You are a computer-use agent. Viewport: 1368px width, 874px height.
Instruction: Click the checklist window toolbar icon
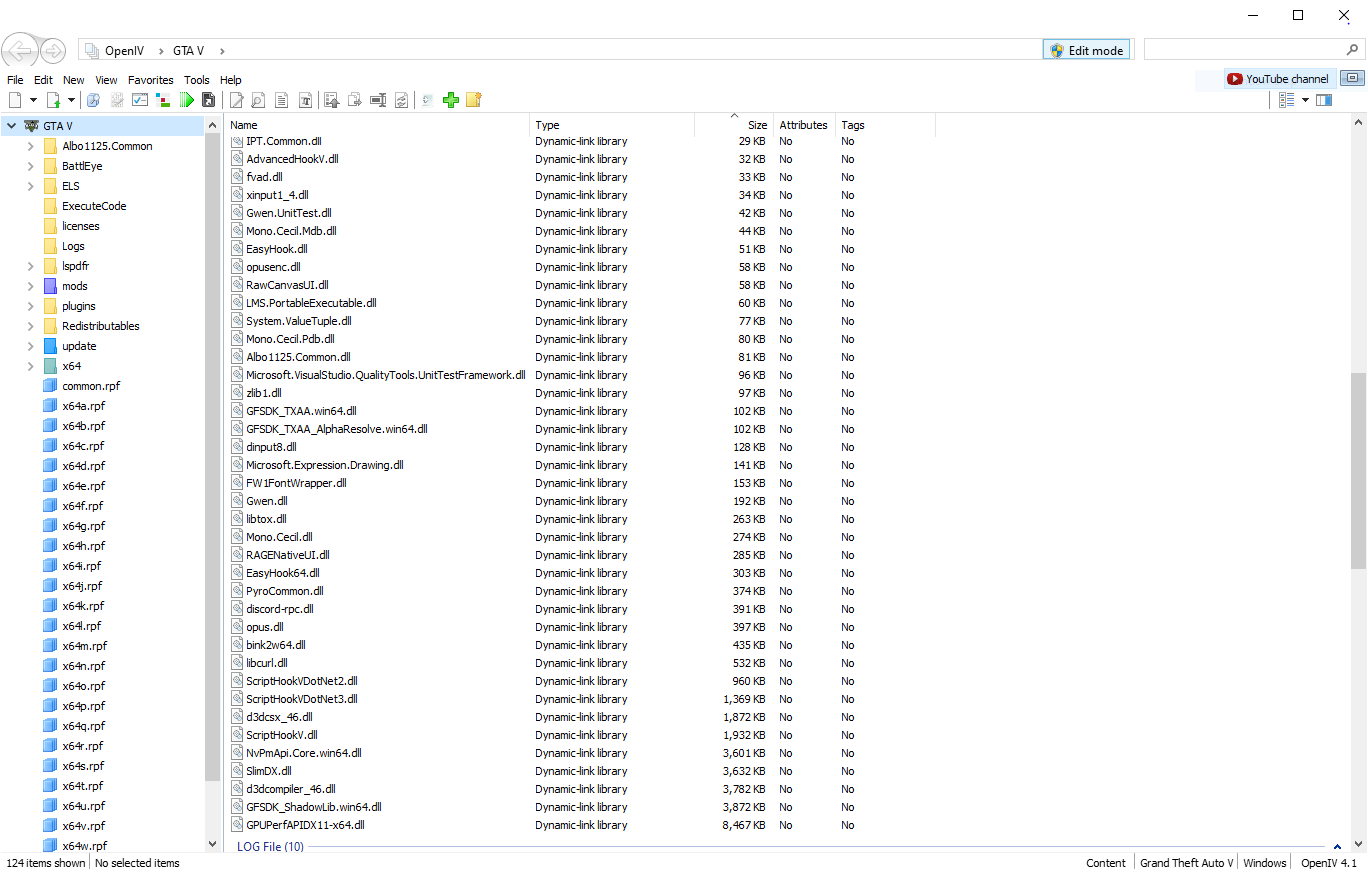[140, 100]
